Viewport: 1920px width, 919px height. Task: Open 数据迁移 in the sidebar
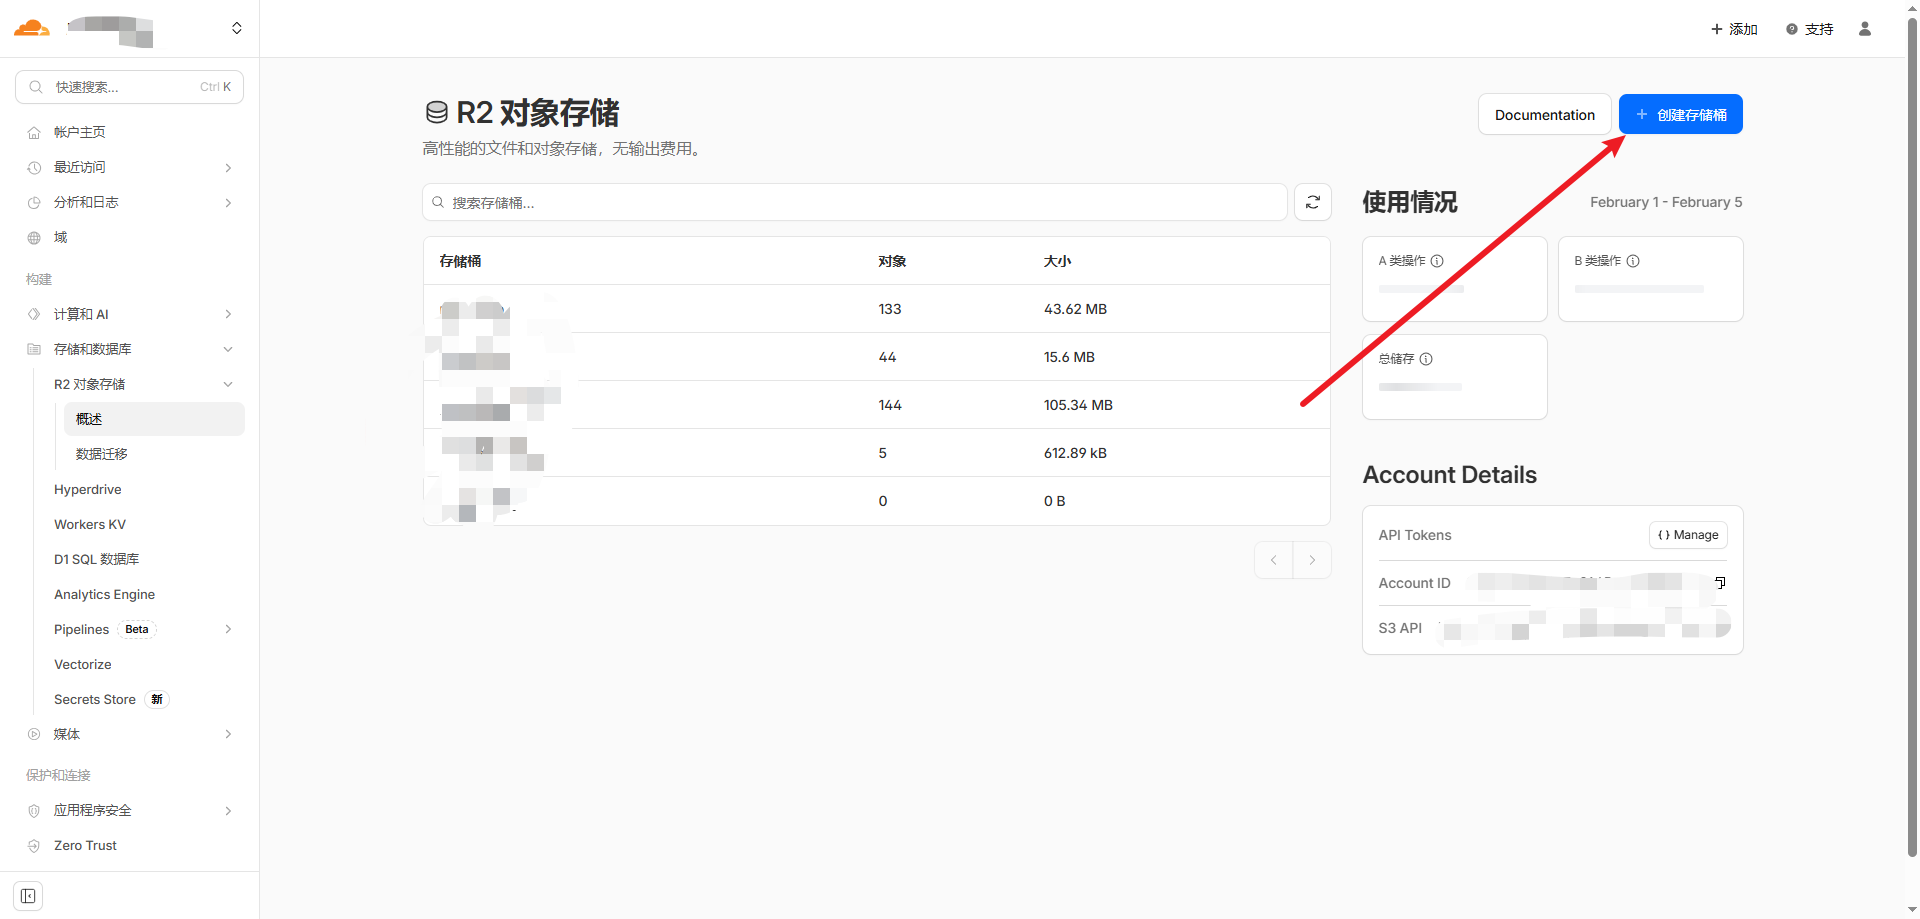[x=102, y=454]
